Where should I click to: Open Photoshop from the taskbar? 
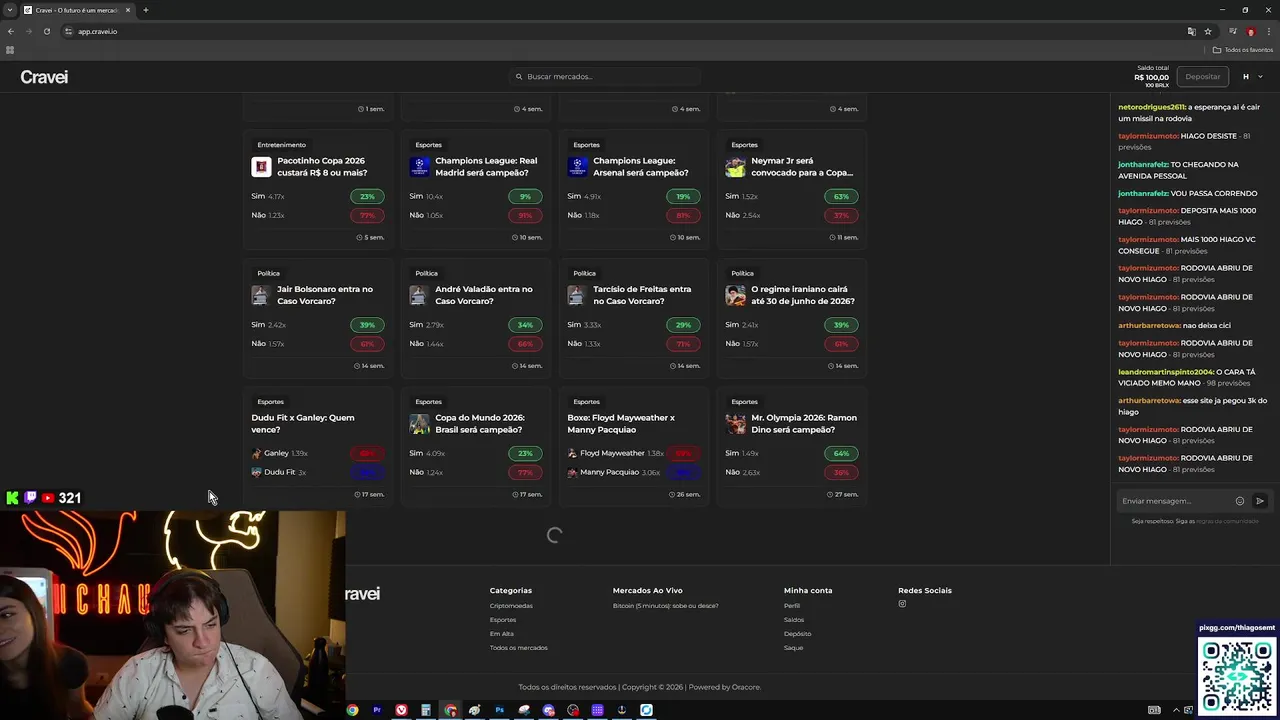[499, 710]
